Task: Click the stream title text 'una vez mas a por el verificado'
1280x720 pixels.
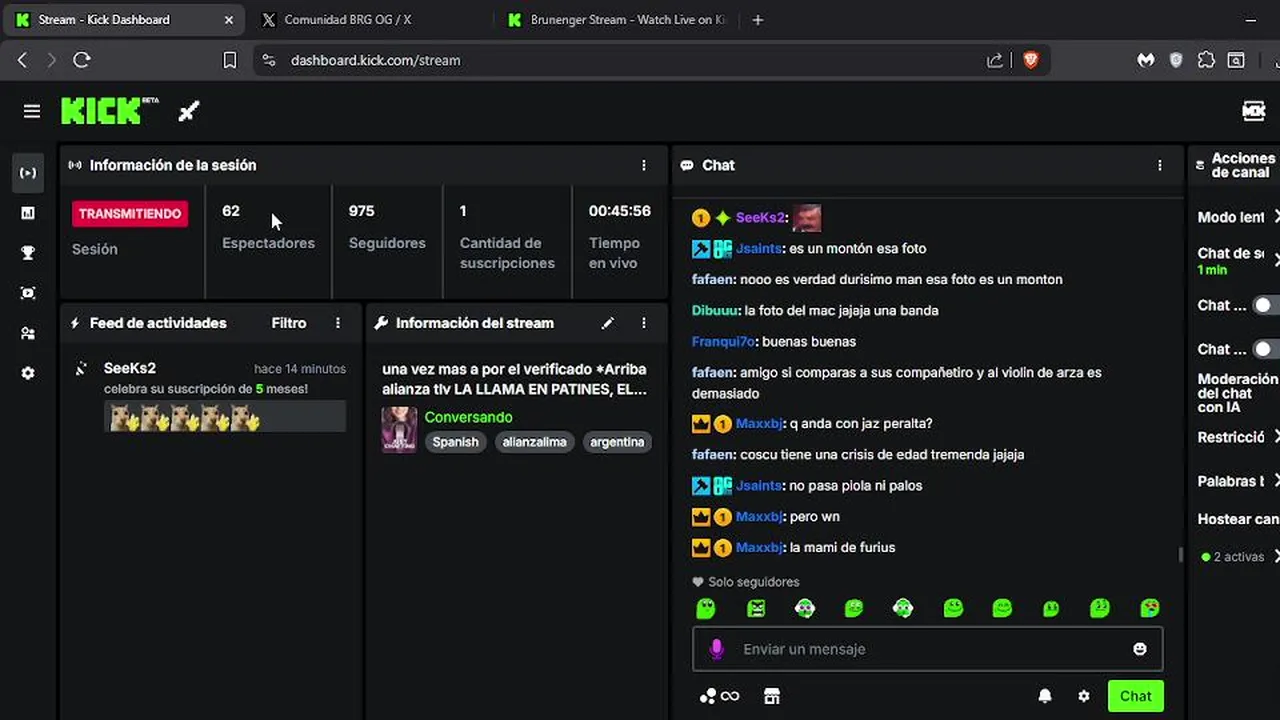Action: [x=514, y=379]
